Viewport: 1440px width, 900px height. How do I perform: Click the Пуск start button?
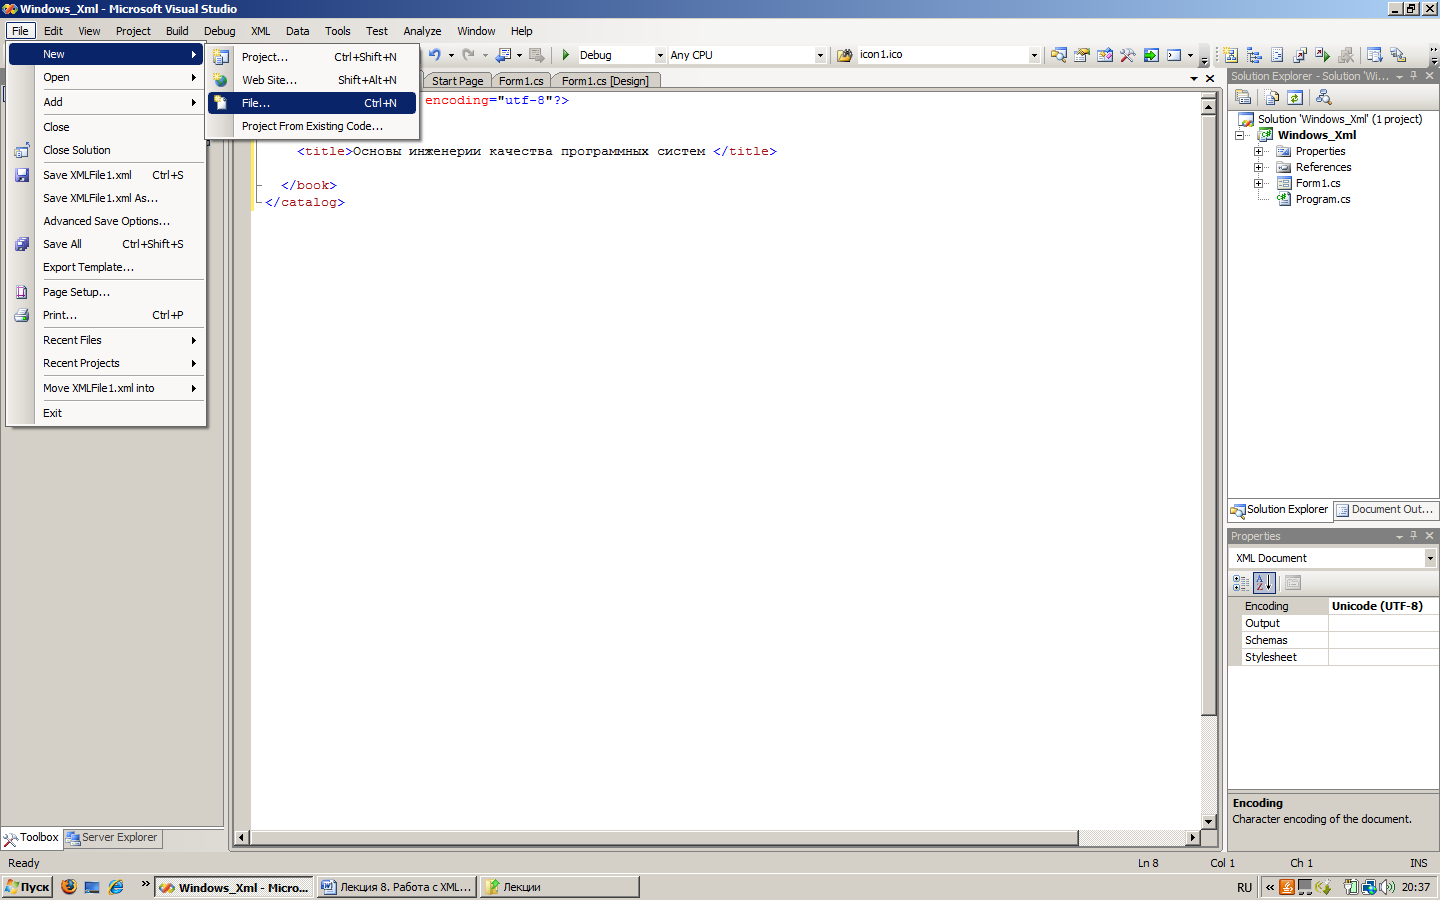tap(27, 887)
